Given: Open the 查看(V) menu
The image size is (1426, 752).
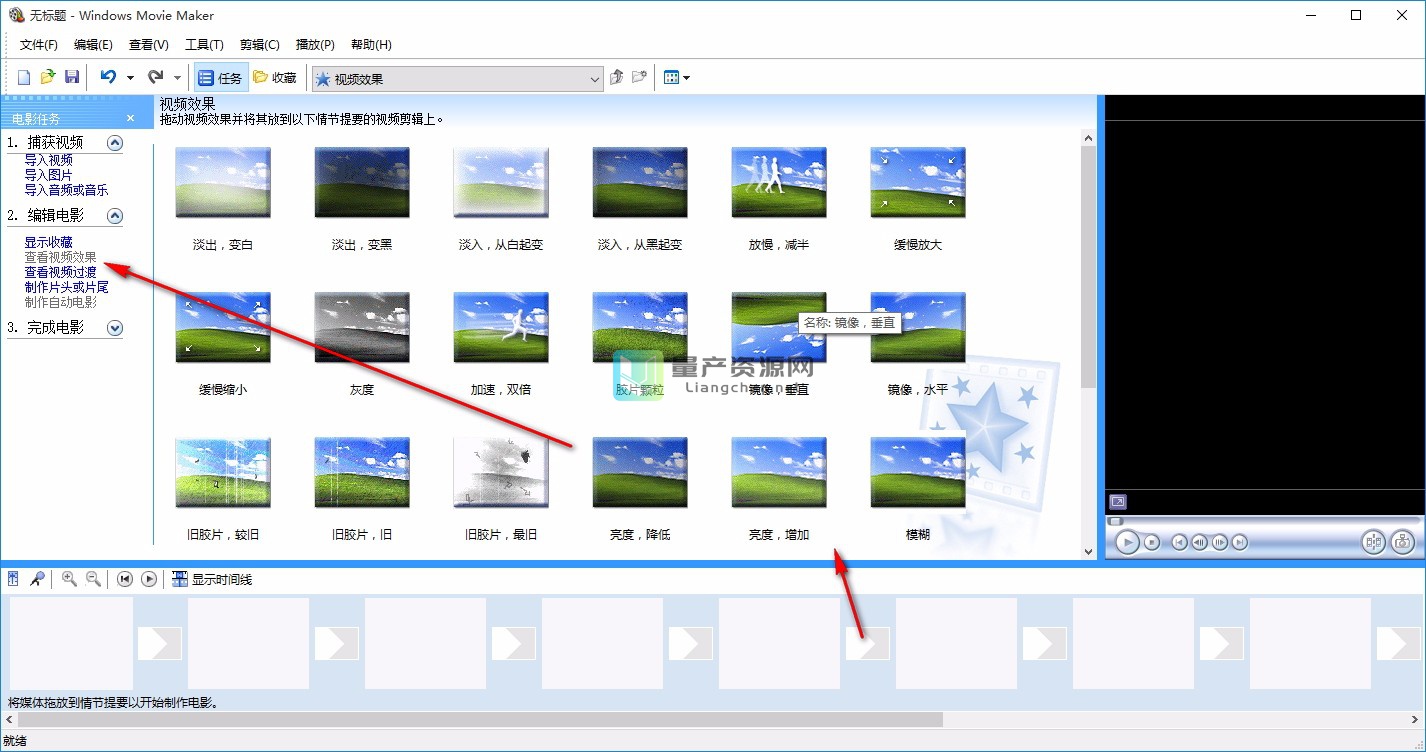Looking at the screenshot, I should click(x=148, y=45).
